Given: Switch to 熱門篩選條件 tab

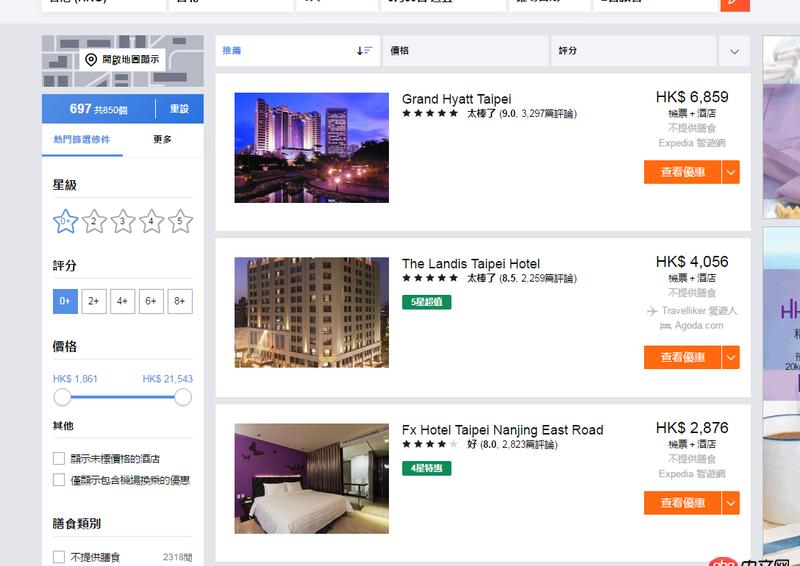Looking at the screenshot, I should (x=82, y=139).
